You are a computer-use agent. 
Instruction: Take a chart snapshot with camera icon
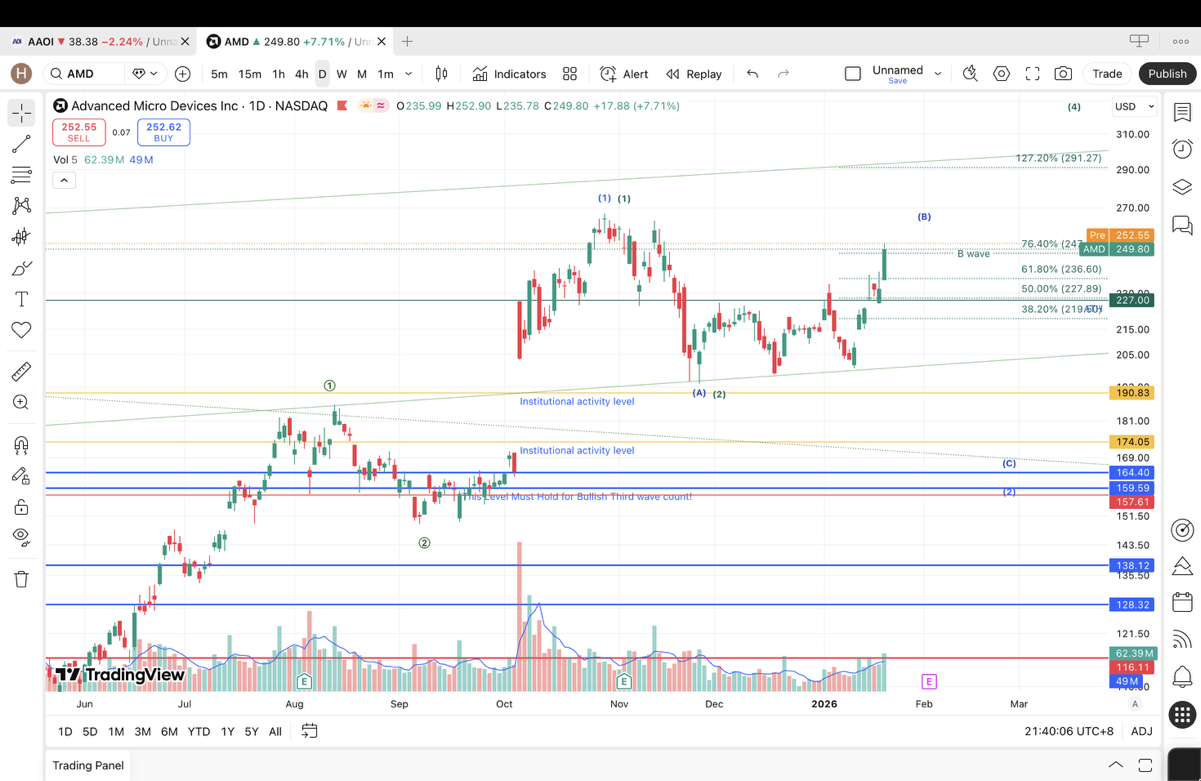coord(1063,74)
